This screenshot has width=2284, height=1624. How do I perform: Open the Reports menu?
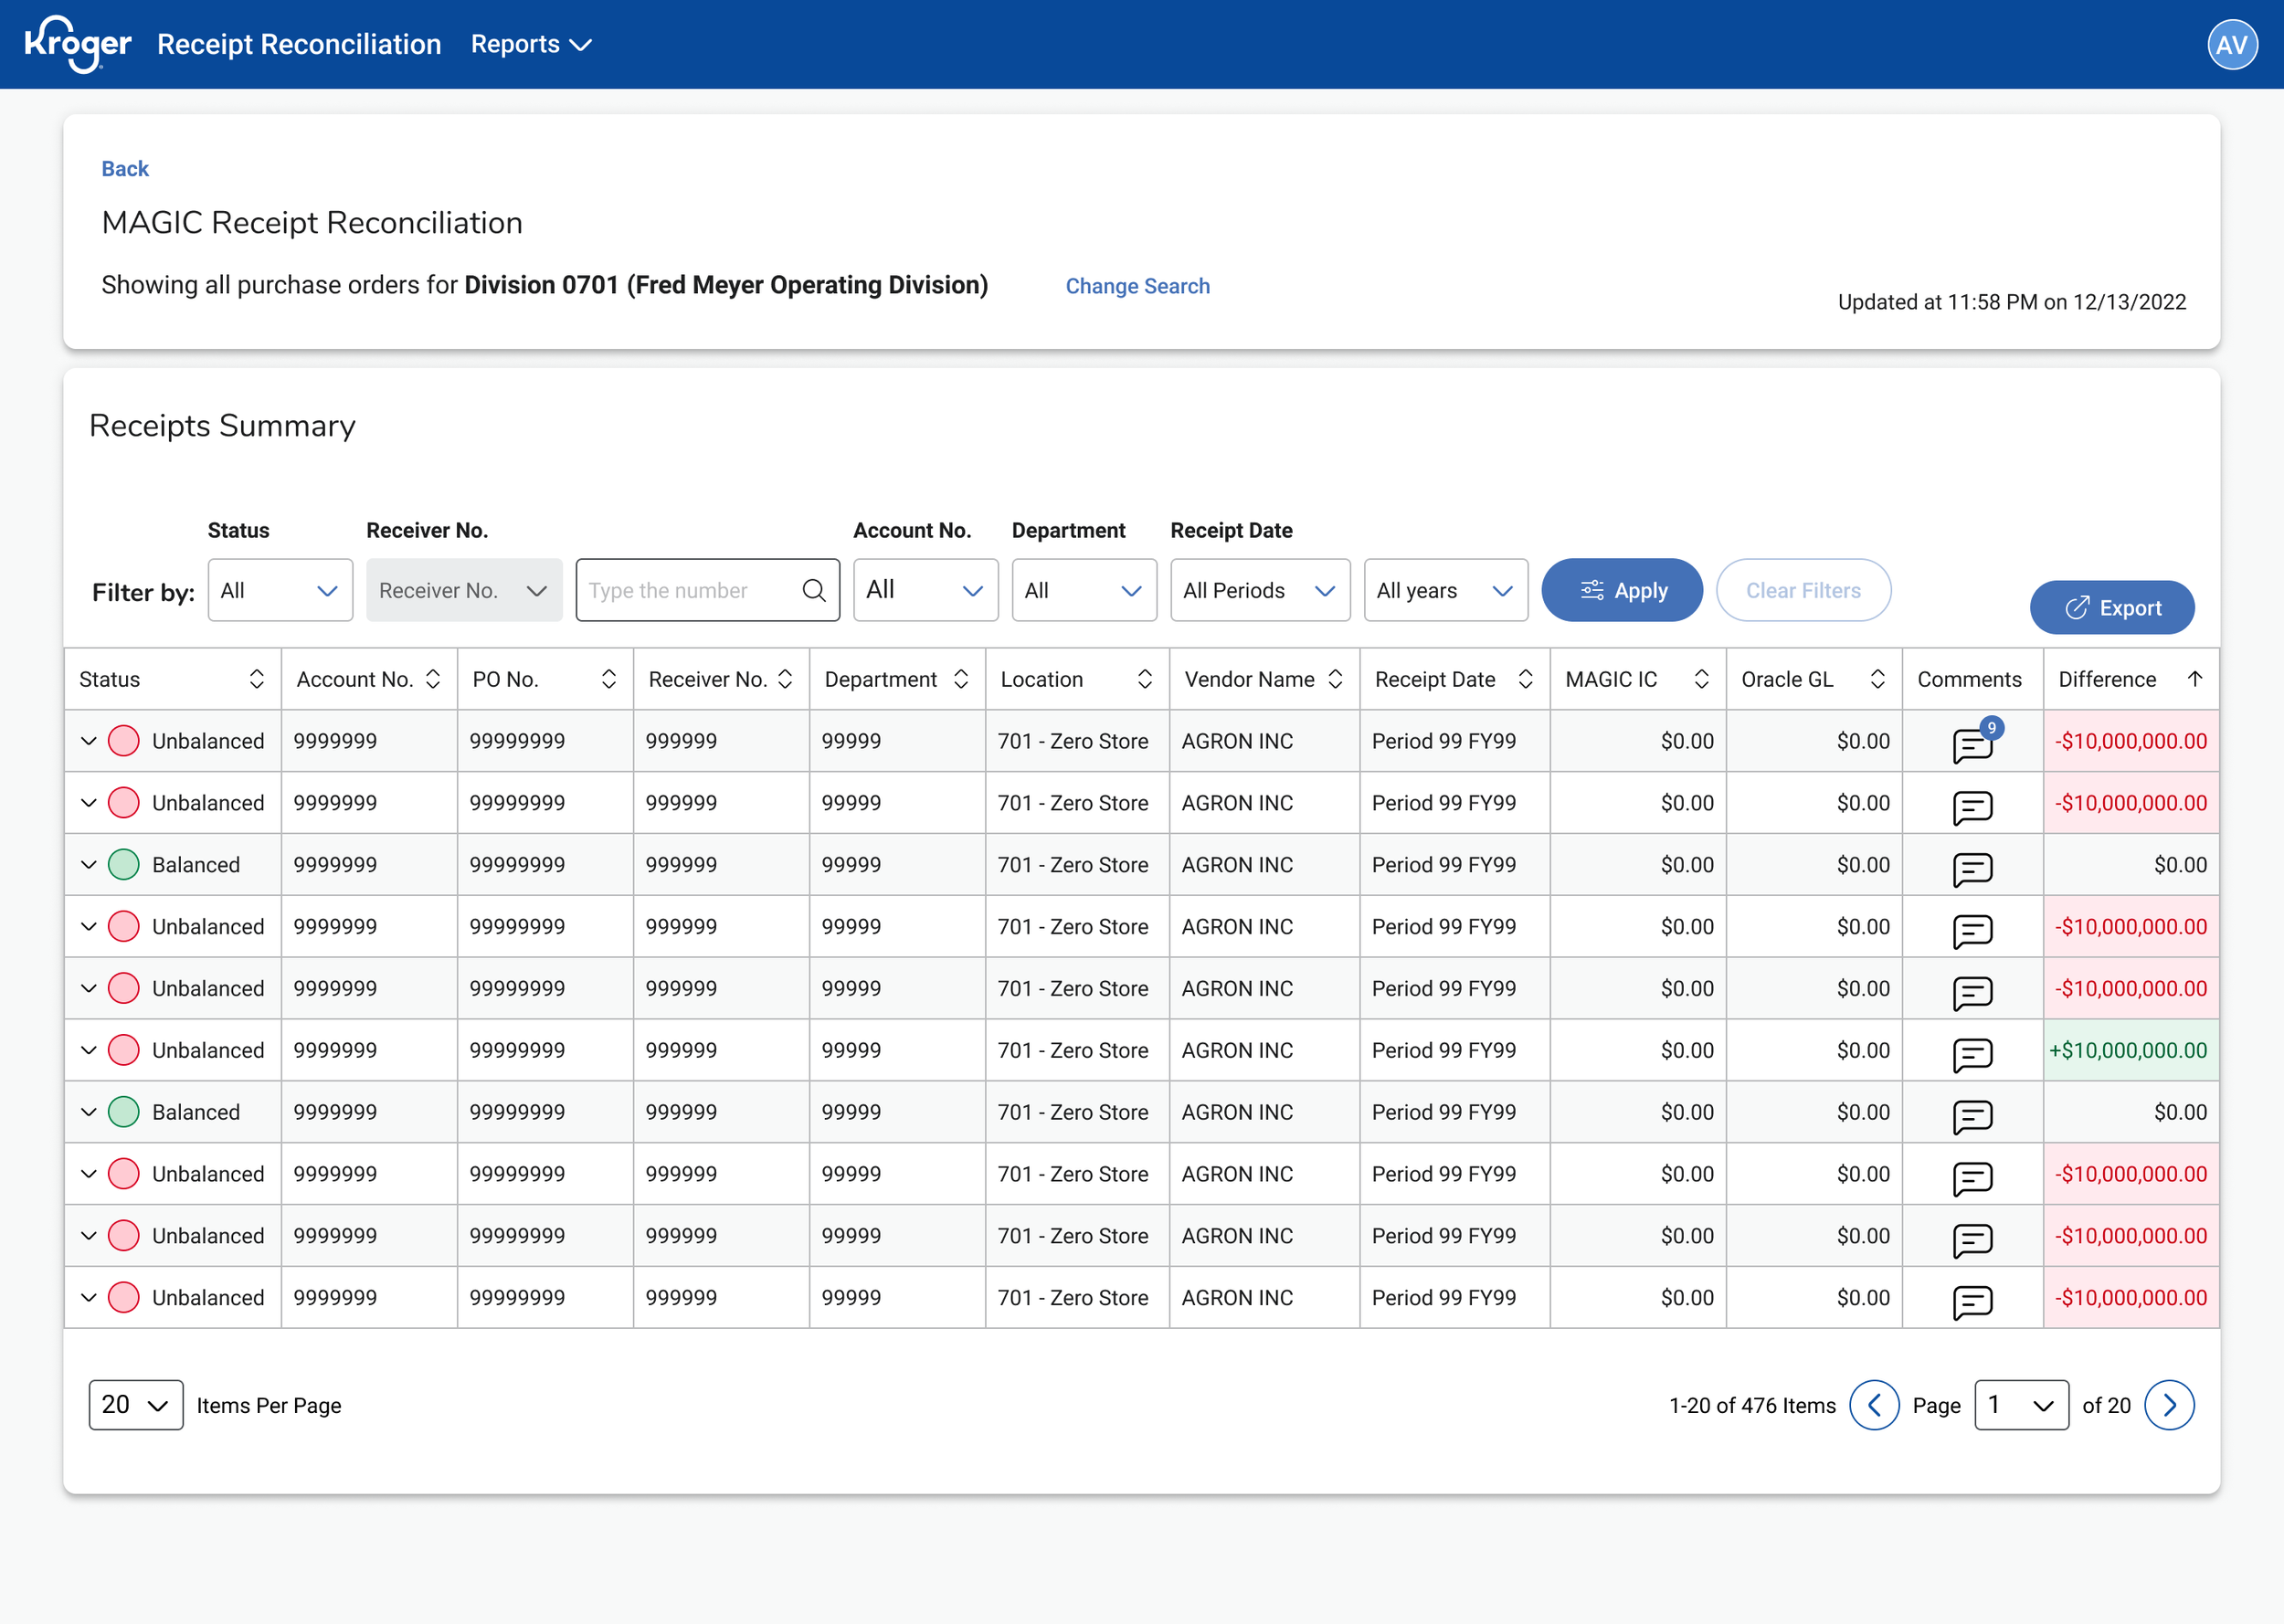coord(531,44)
